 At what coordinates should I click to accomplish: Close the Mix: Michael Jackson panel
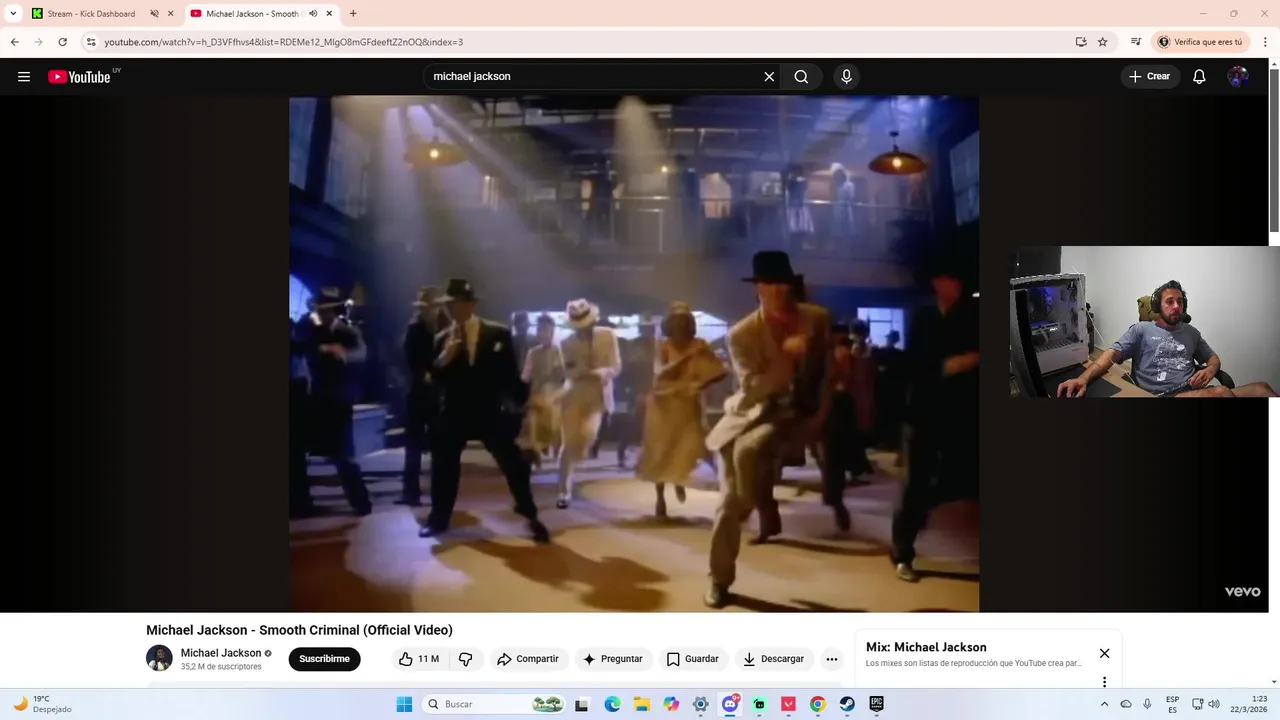coord(1104,653)
